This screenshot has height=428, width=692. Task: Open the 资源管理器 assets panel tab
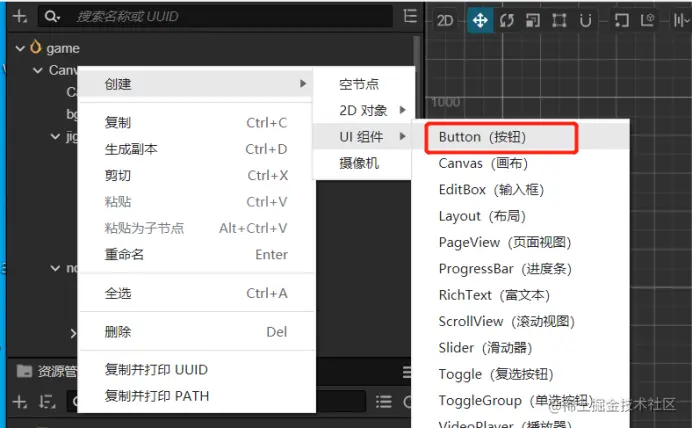[47, 372]
